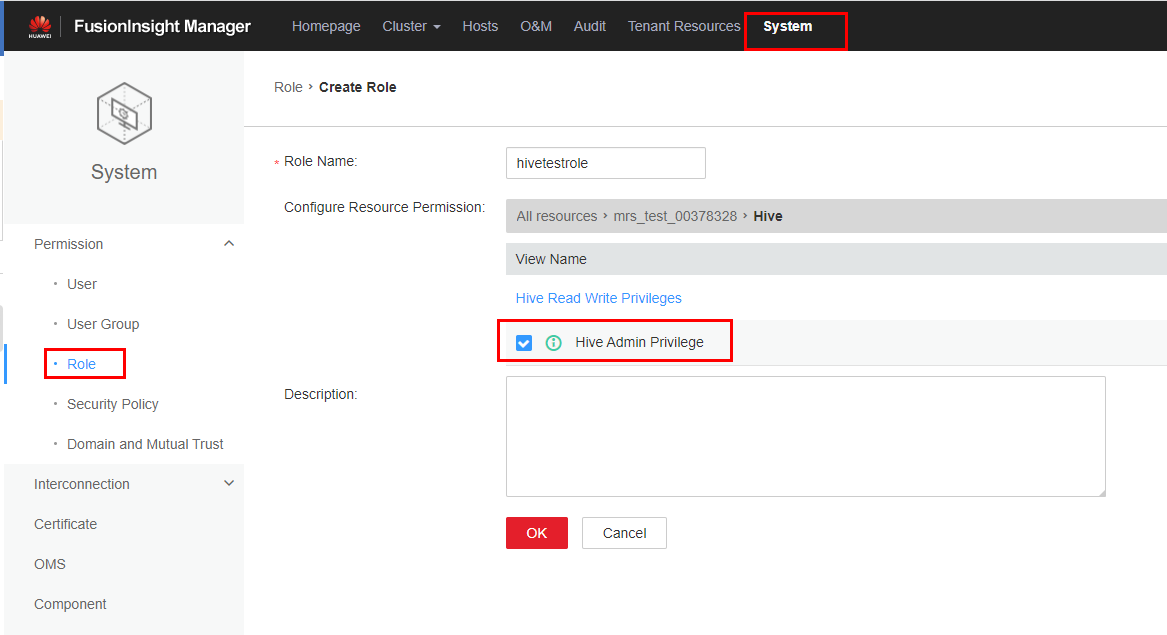This screenshot has height=635, width=1167.
Task: Click the Role breadcrumb link
Action: pos(288,87)
